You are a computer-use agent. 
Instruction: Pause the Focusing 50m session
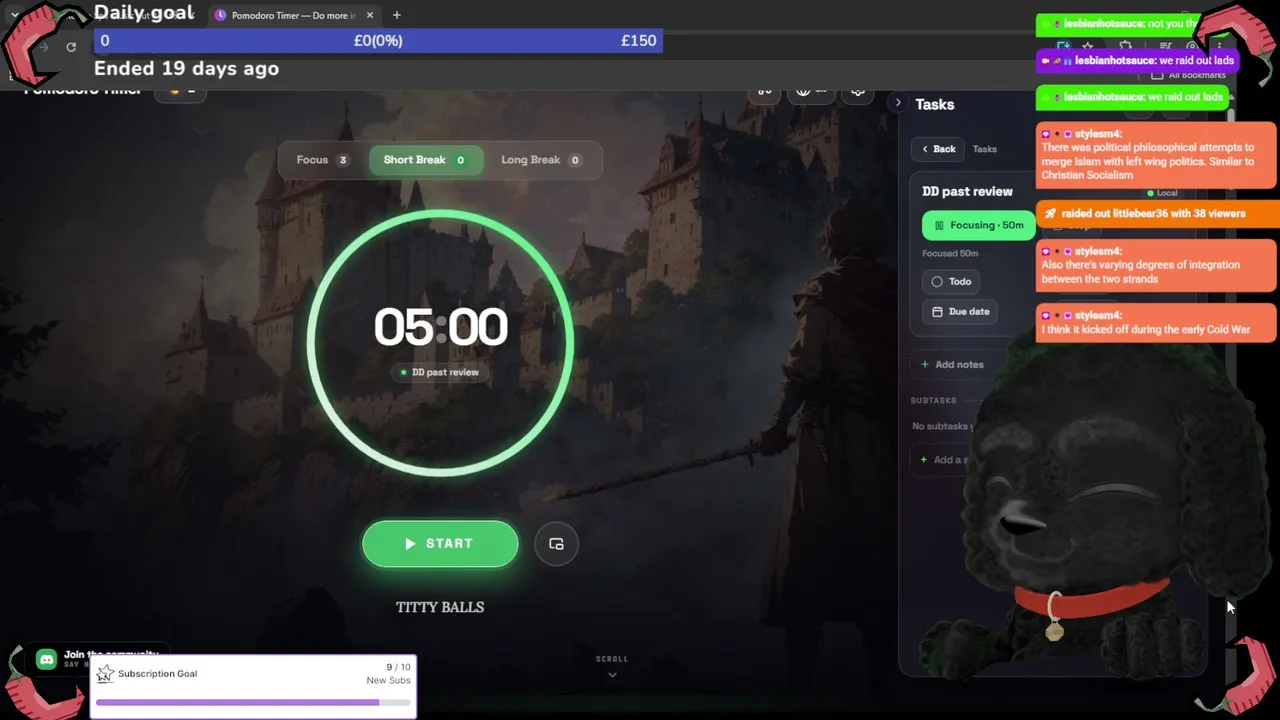click(x=979, y=226)
